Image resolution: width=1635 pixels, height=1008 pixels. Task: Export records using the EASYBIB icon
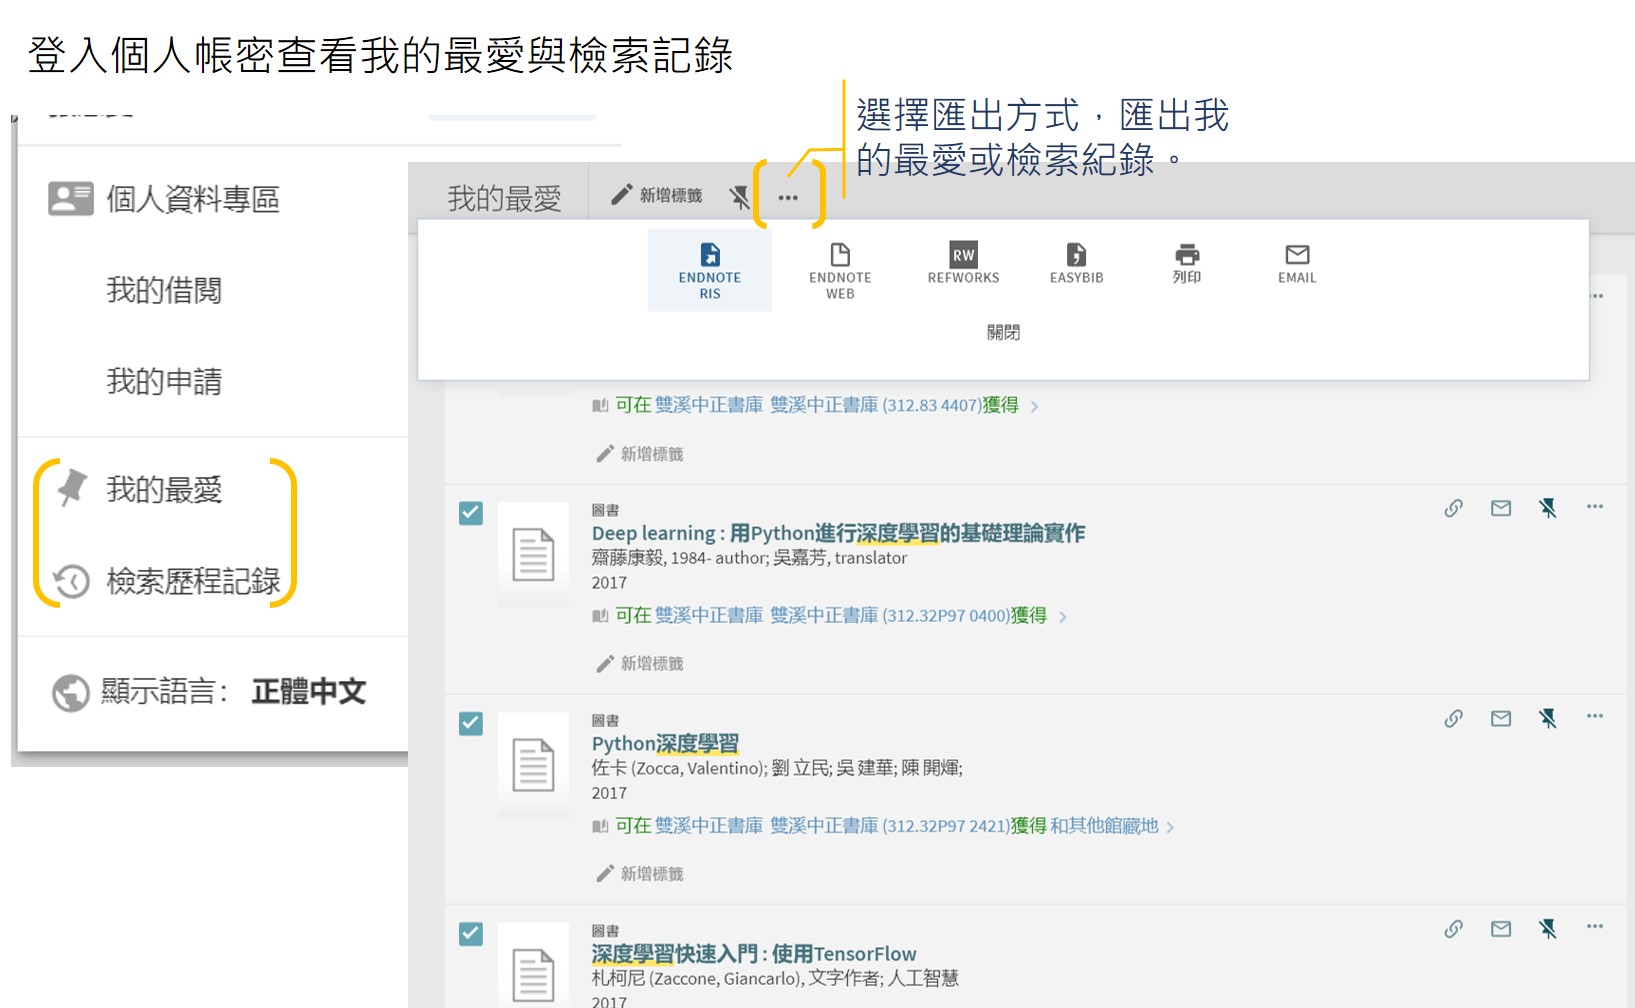1076,262
